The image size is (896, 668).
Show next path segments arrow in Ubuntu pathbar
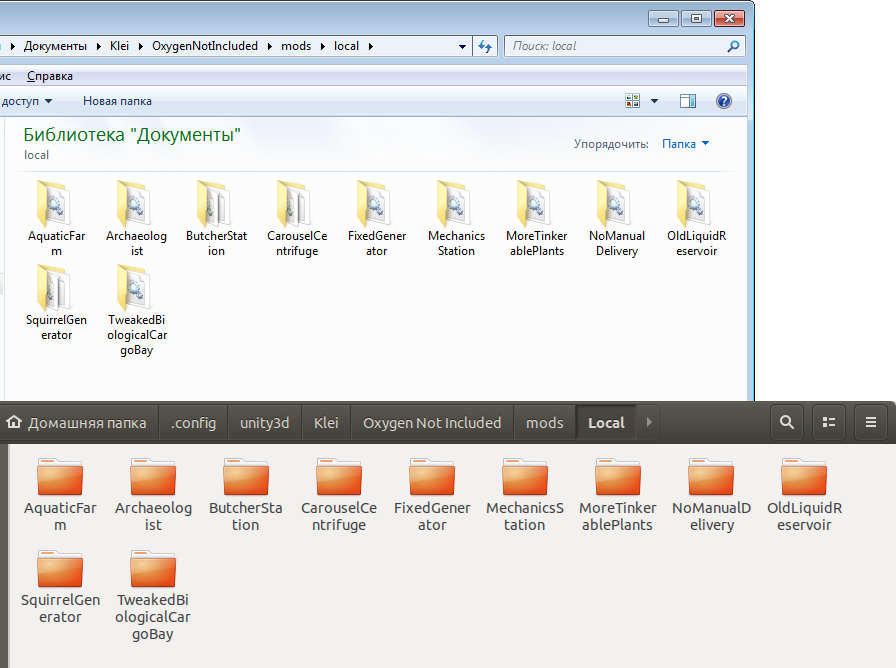(649, 422)
